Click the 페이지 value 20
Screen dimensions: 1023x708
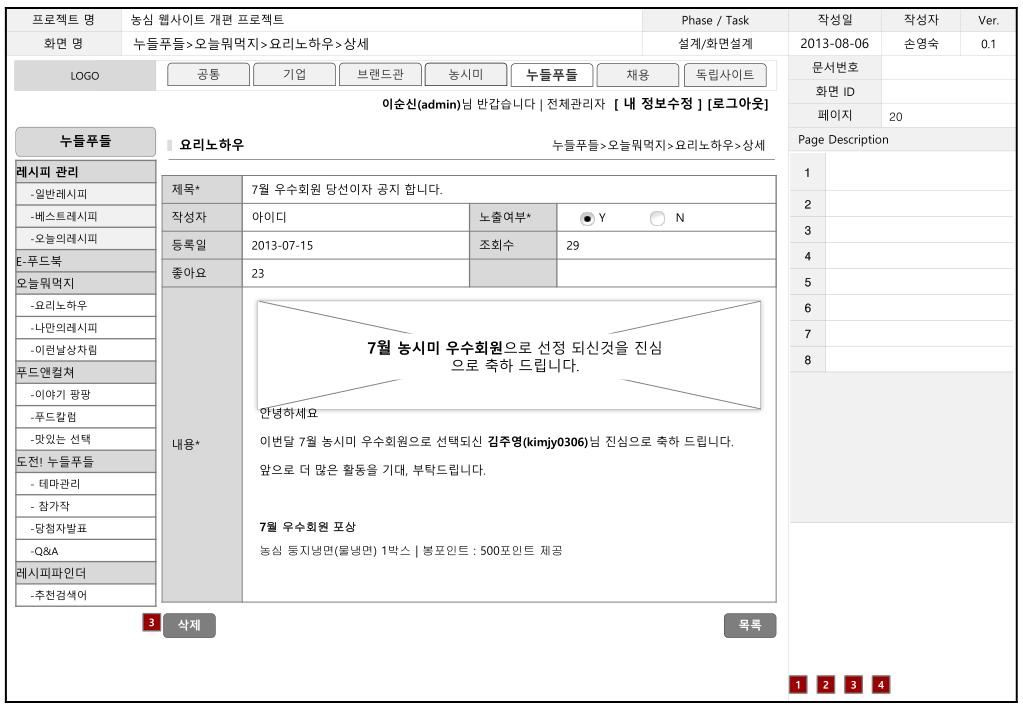pos(896,117)
